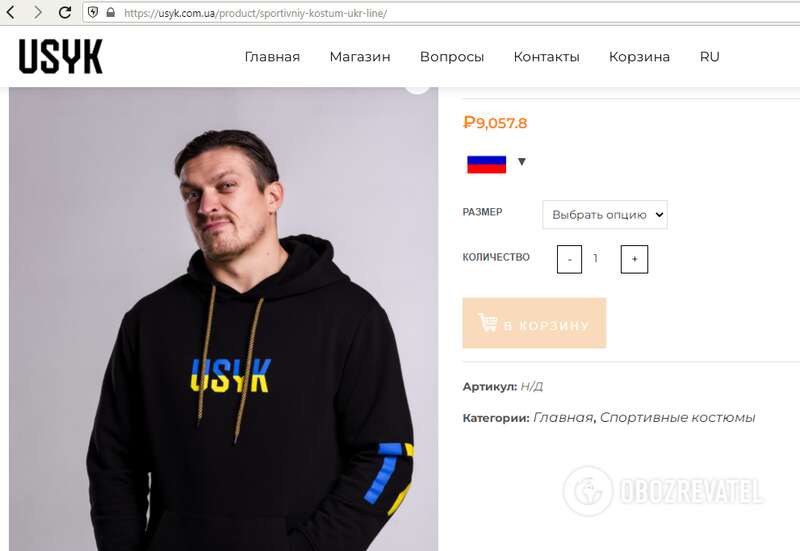Image resolution: width=800 pixels, height=551 pixels.
Task: Open the Корзина menu item
Action: pos(639,57)
